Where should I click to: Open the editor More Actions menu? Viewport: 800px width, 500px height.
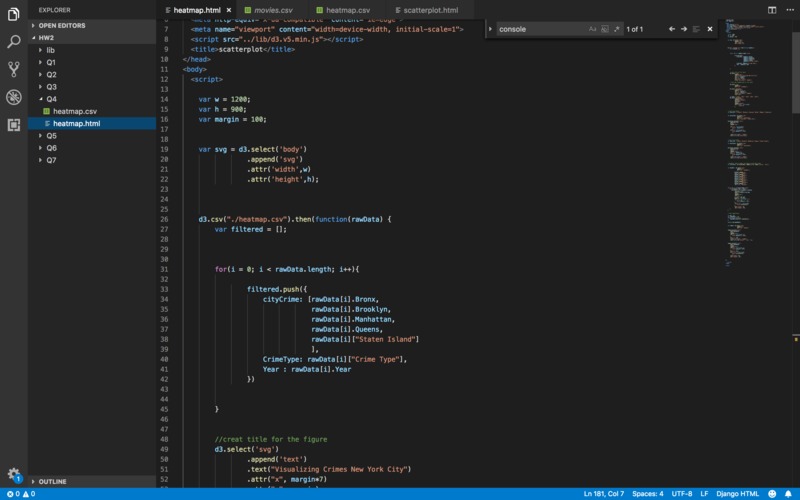[790, 10]
